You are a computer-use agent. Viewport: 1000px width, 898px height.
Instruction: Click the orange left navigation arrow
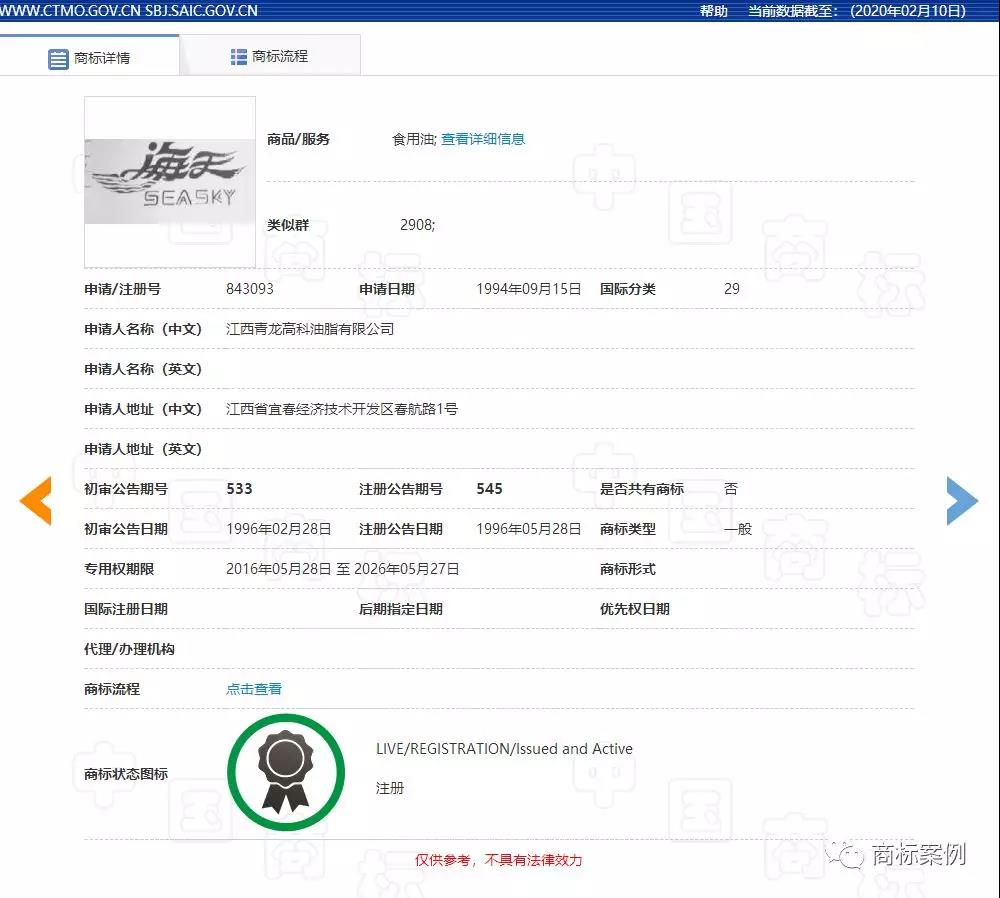click(36, 501)
